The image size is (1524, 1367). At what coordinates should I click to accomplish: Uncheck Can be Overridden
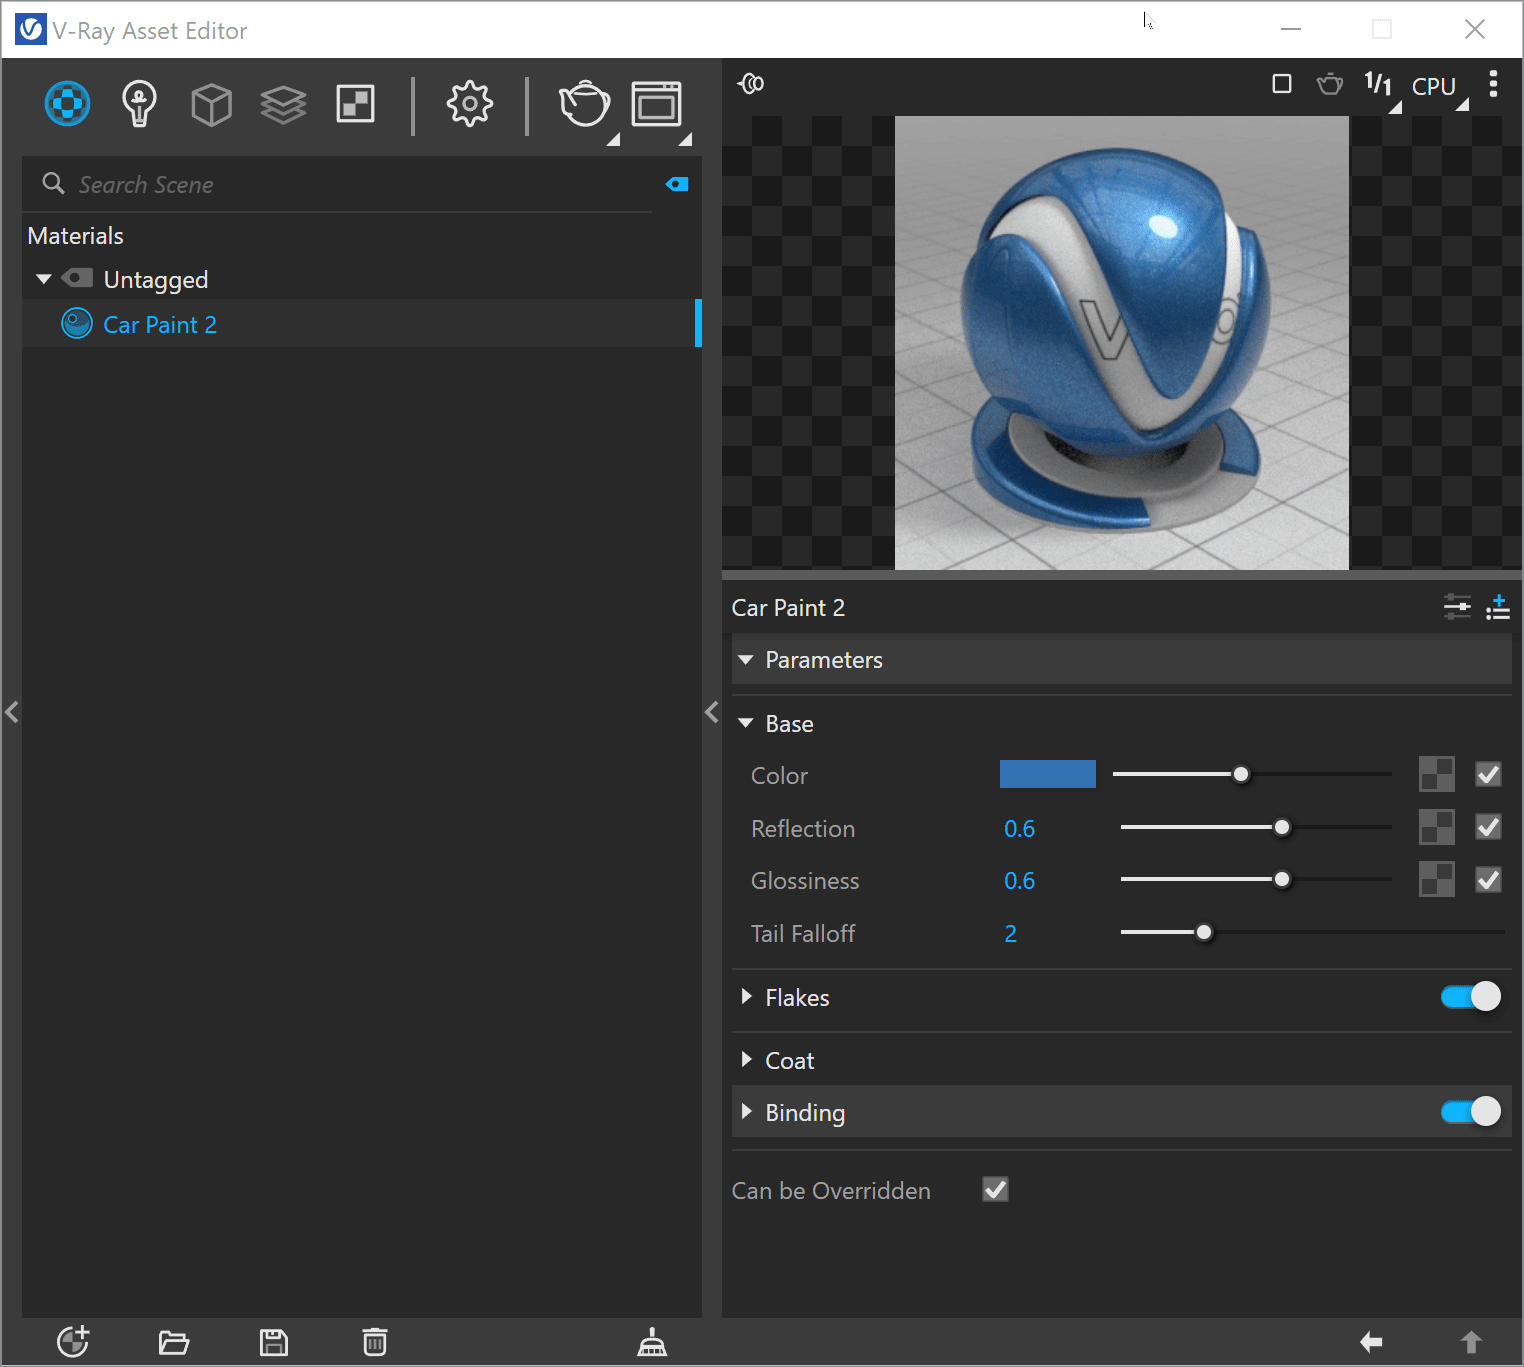pos(995,1189)
